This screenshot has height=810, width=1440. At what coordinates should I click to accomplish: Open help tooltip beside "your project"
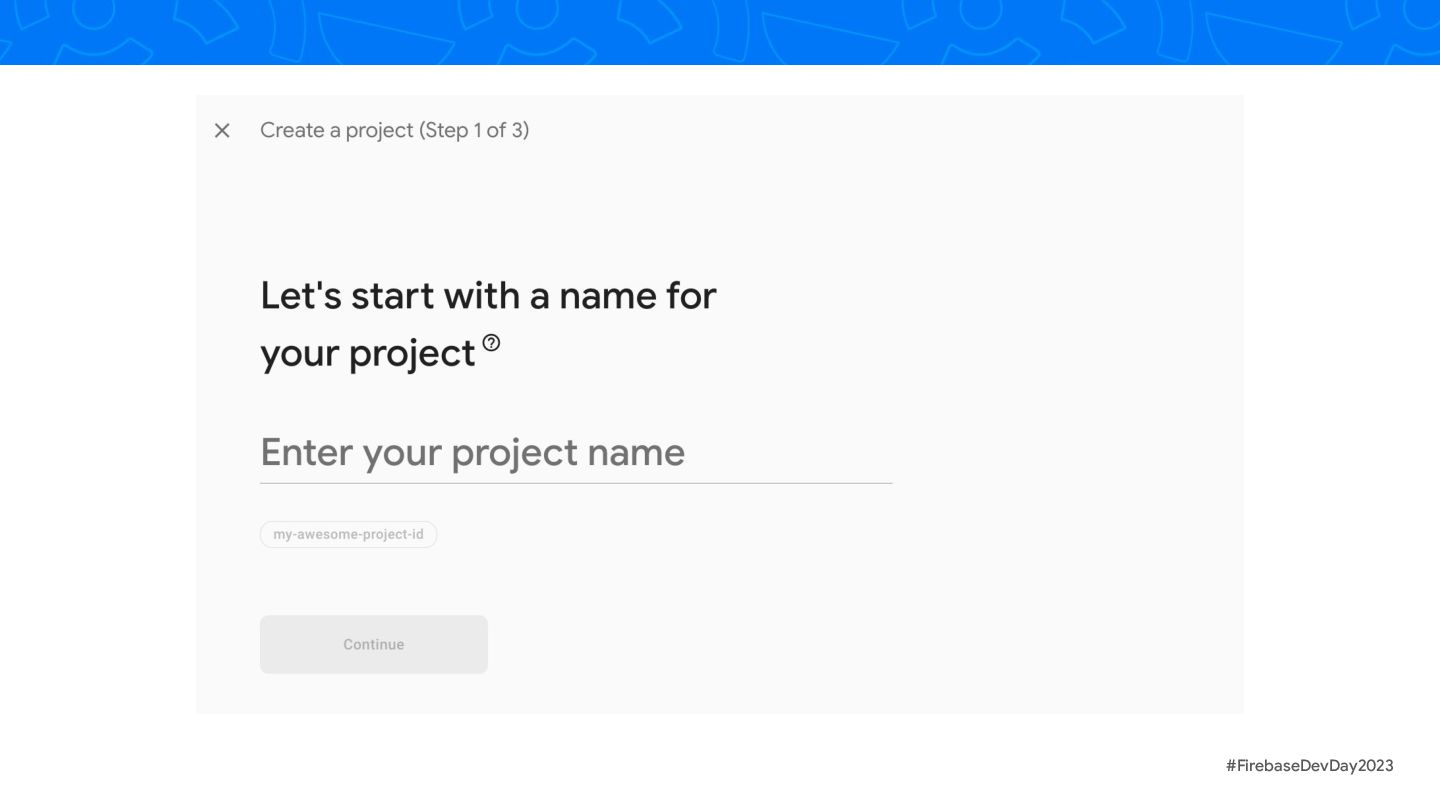point(491,343)
